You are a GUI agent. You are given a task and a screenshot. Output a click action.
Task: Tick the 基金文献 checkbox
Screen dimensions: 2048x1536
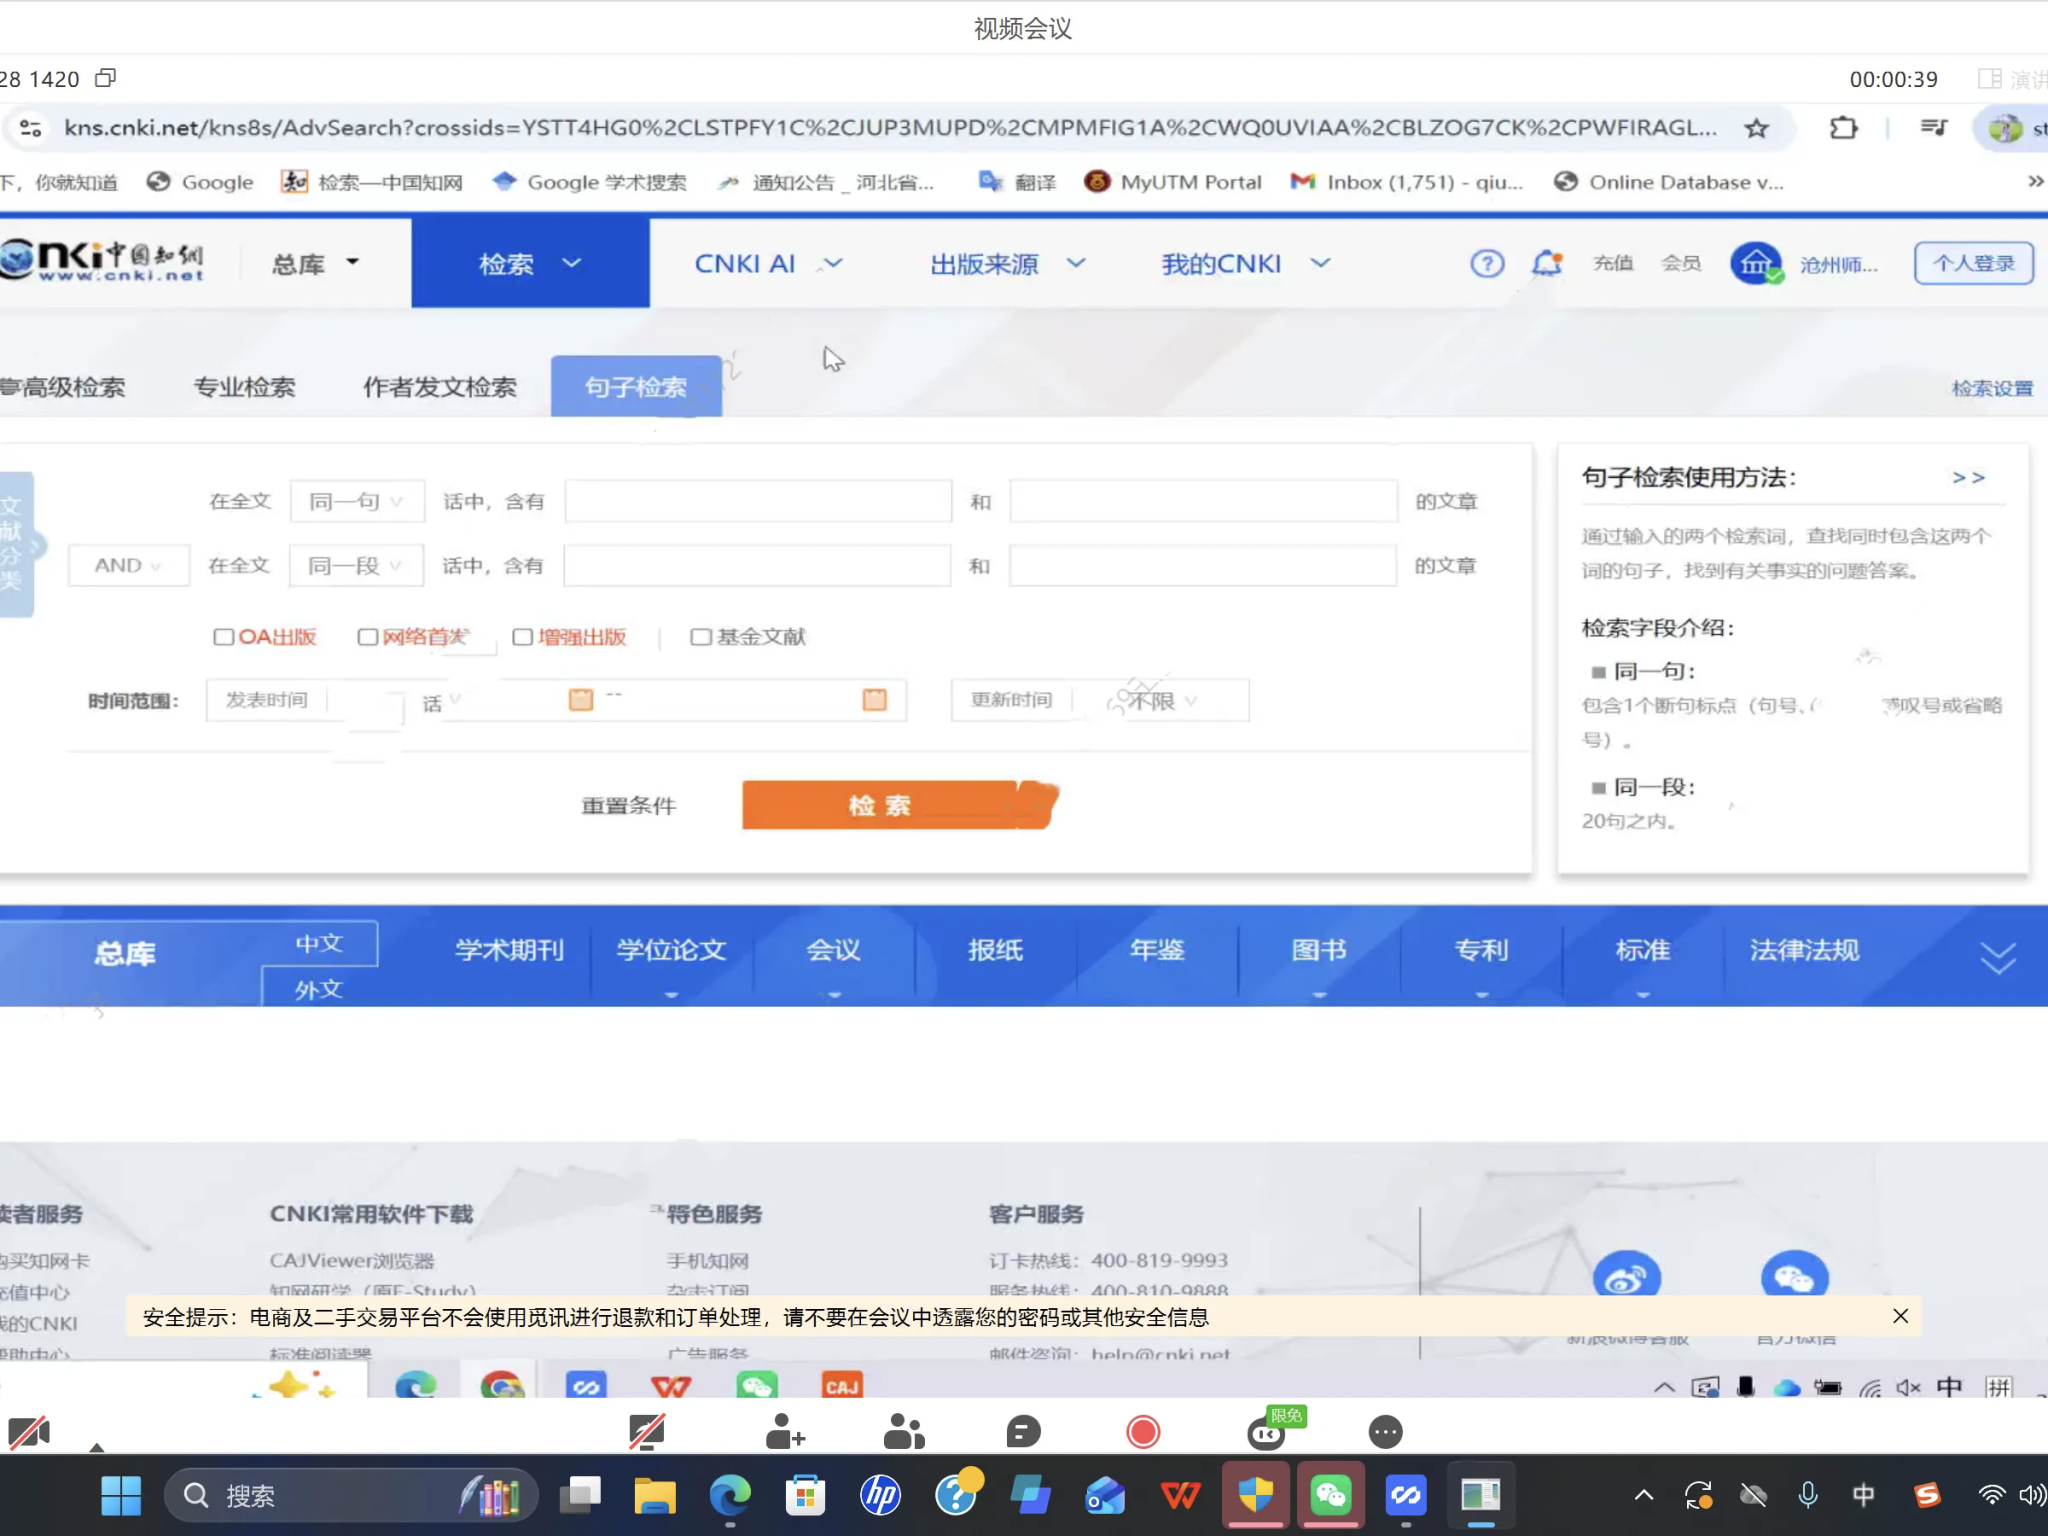pos(700,637)
